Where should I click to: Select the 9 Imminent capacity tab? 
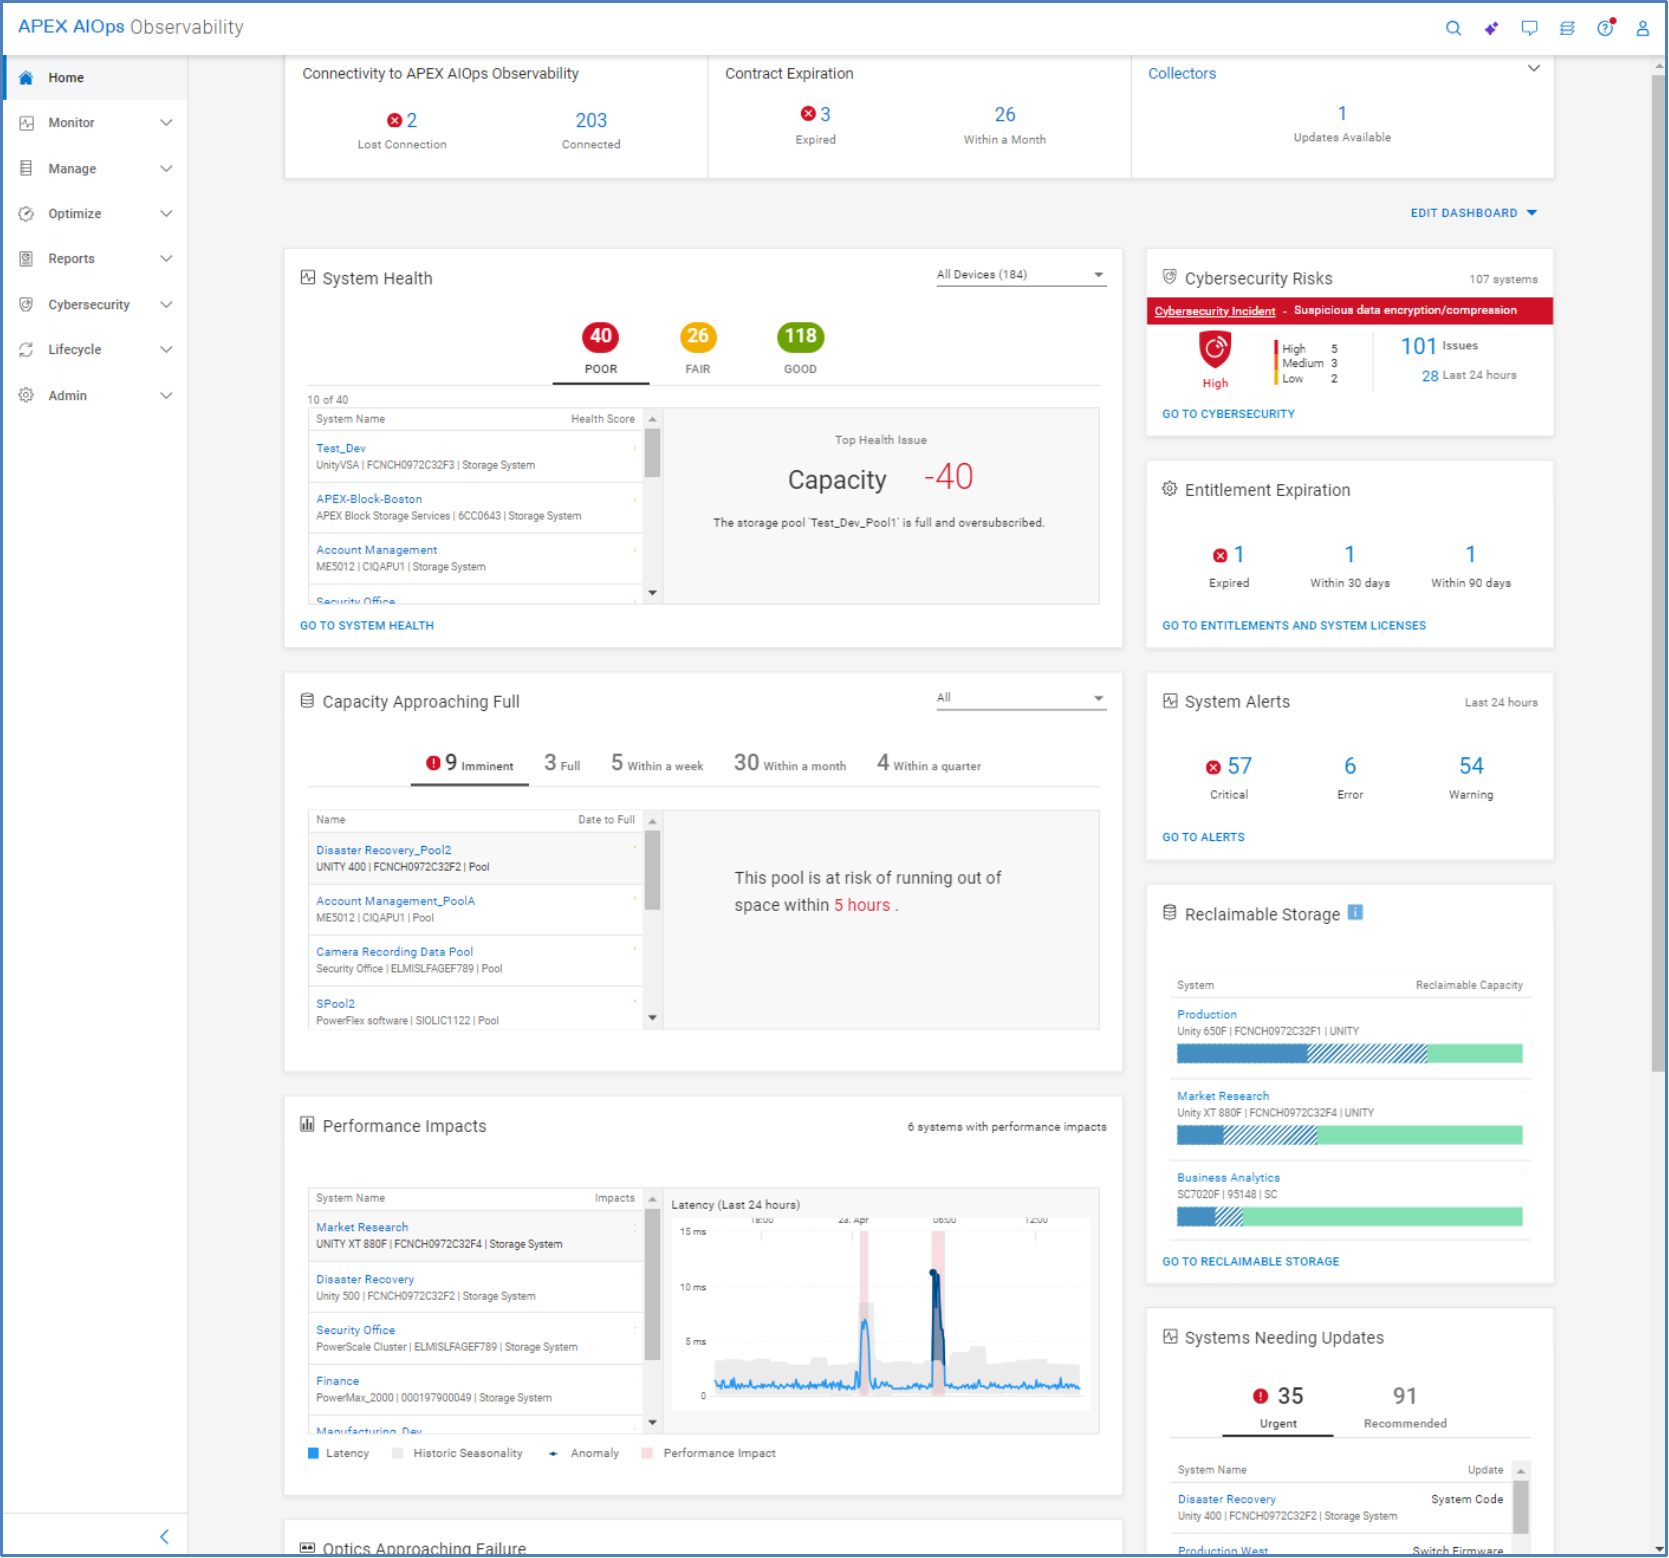click(x=470, y=764)
